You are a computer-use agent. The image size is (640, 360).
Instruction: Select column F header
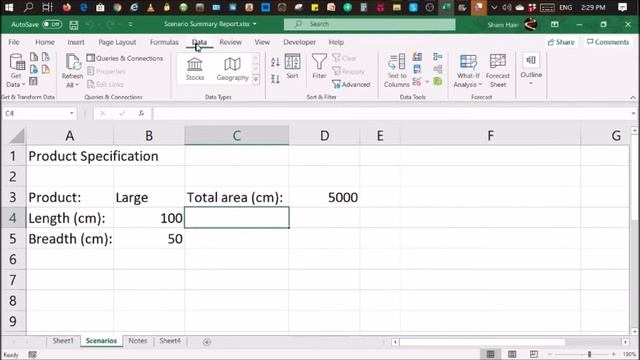tap(490, 136)
